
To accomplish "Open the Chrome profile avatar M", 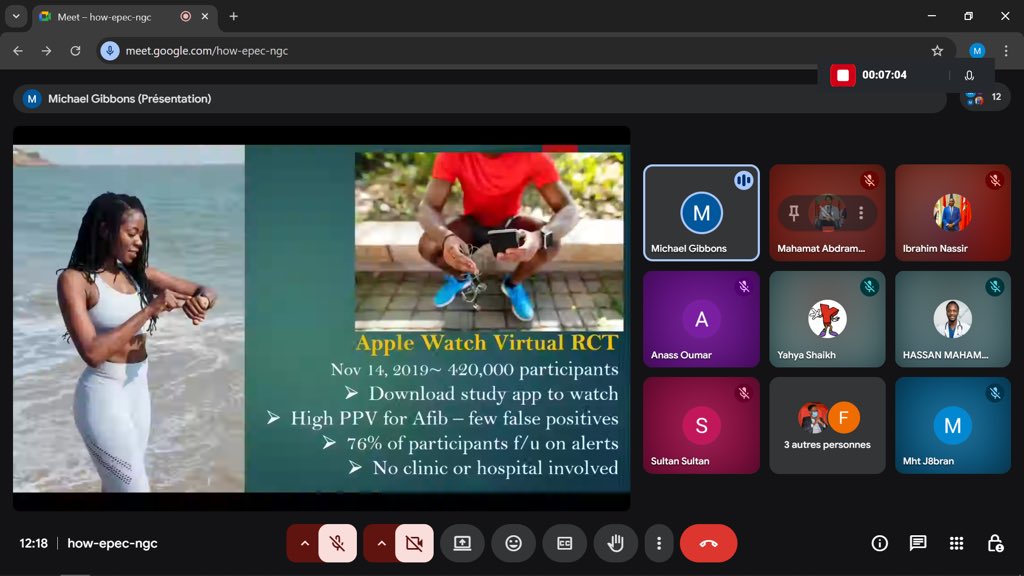I will pos(977,51).
